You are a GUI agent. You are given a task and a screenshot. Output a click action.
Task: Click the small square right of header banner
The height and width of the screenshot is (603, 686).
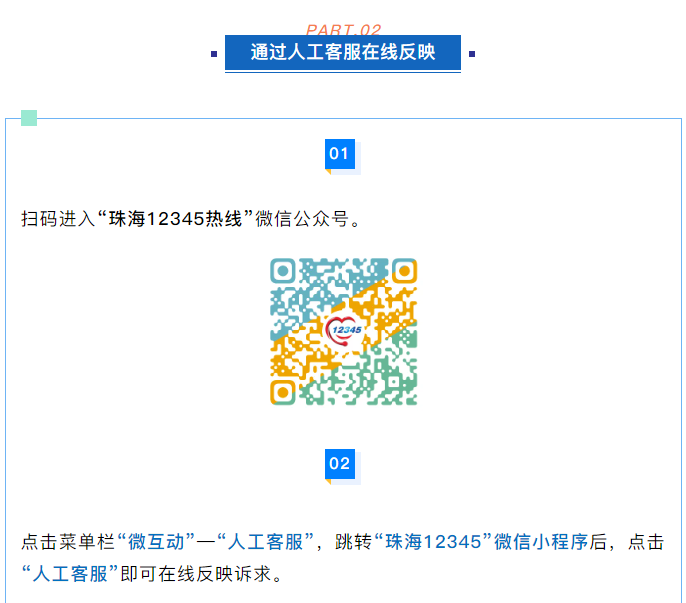tap(471, 54)
